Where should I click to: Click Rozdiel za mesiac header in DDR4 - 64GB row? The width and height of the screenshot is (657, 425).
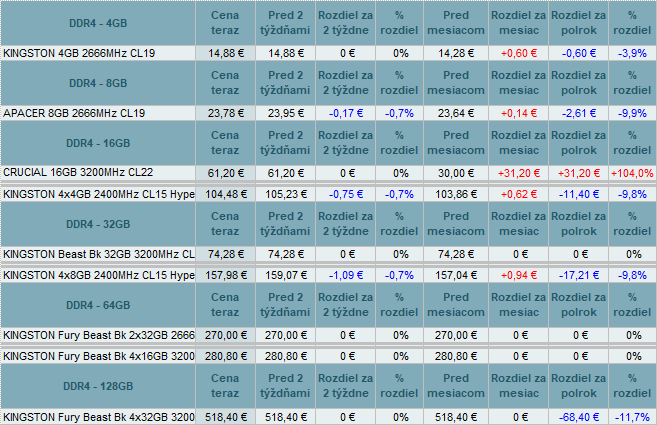pyautogui.click(x=519, y=305)
